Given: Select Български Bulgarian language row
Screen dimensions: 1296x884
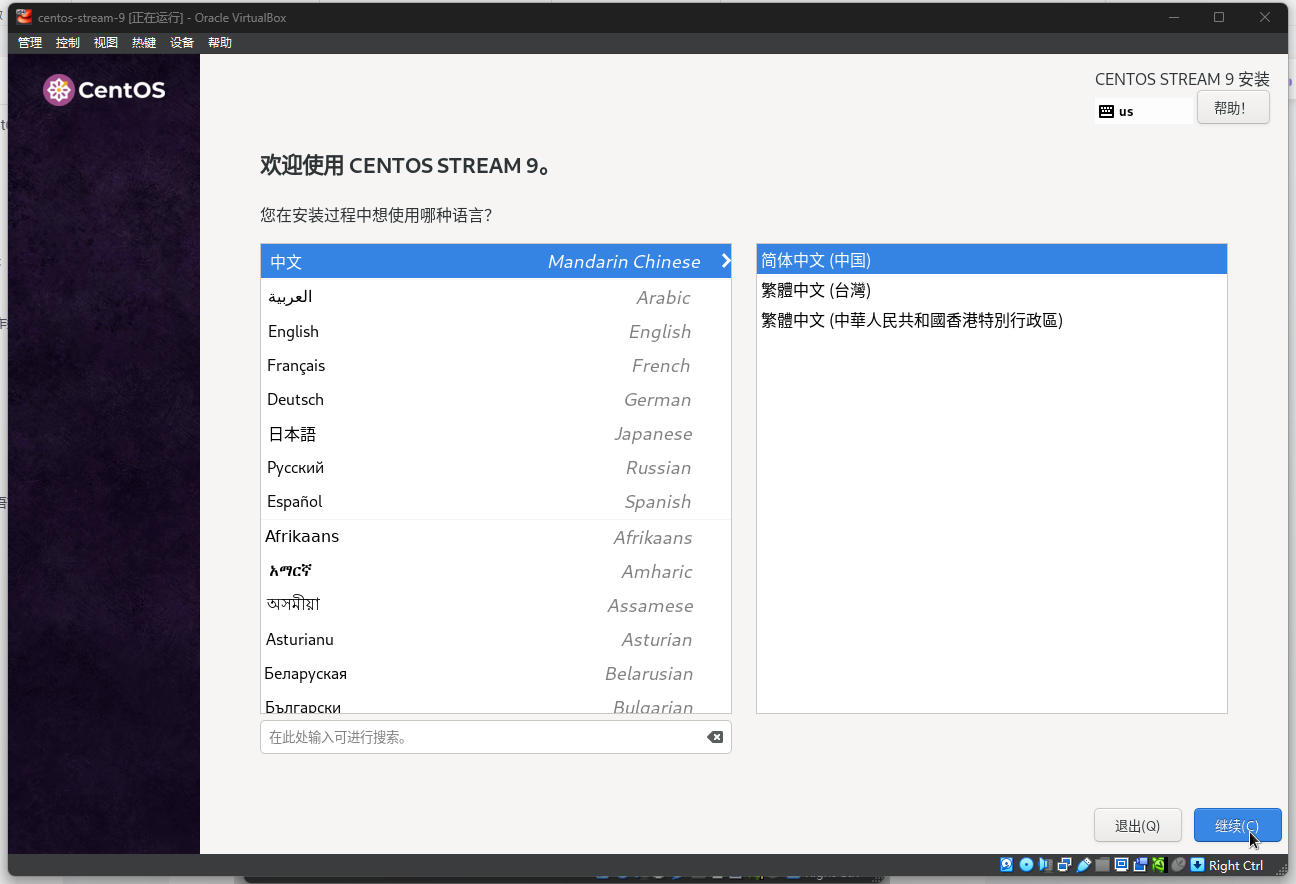Looking at the screenshot, I should tap(496, 703).
